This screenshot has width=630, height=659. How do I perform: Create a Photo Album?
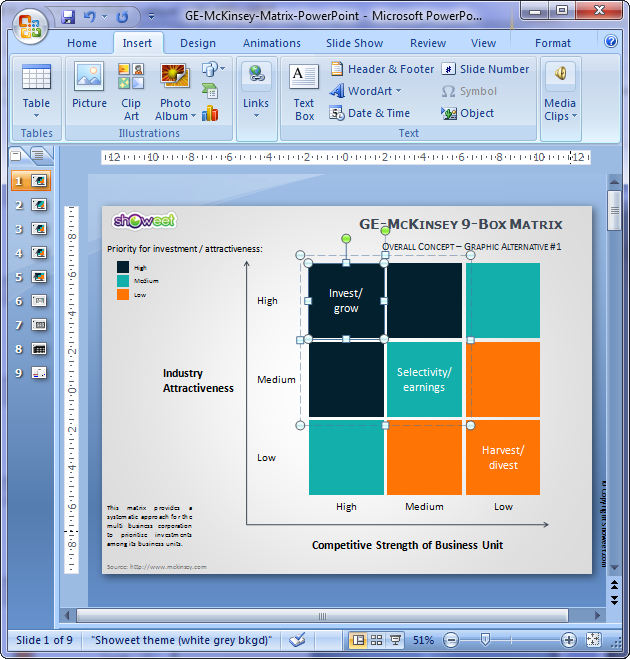175,91
